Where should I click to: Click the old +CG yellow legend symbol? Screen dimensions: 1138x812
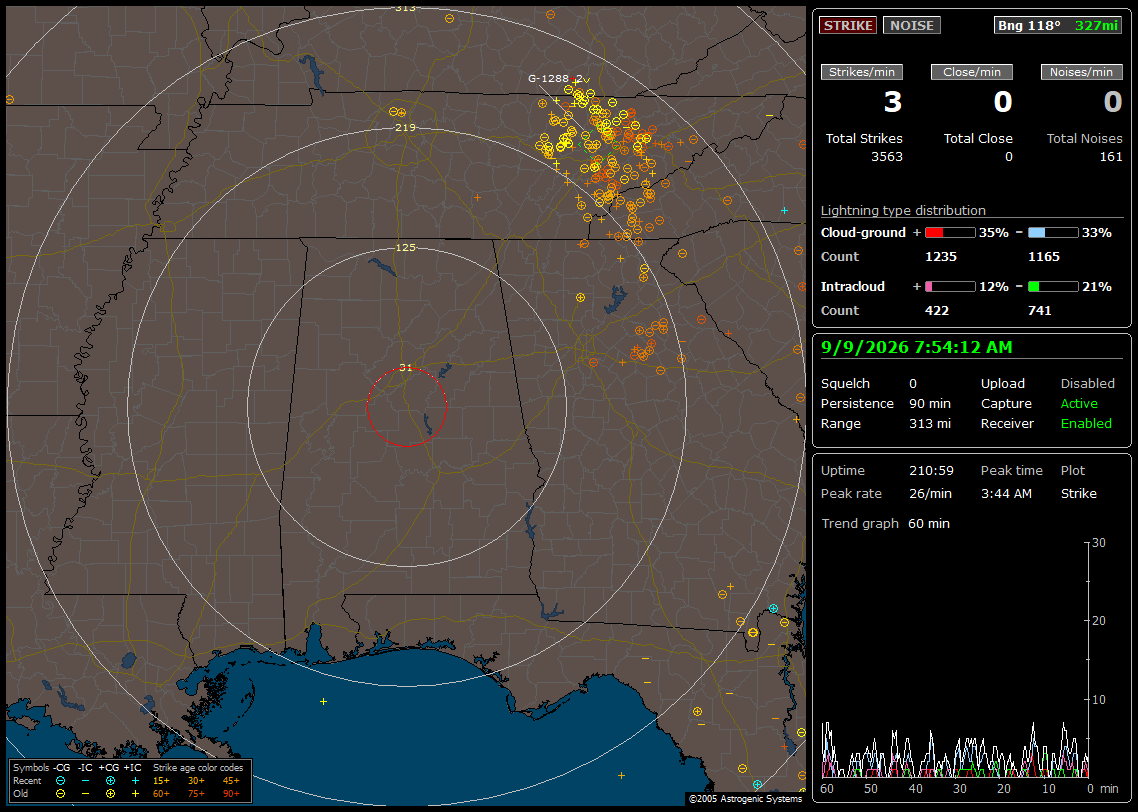(x=110, y=794)
